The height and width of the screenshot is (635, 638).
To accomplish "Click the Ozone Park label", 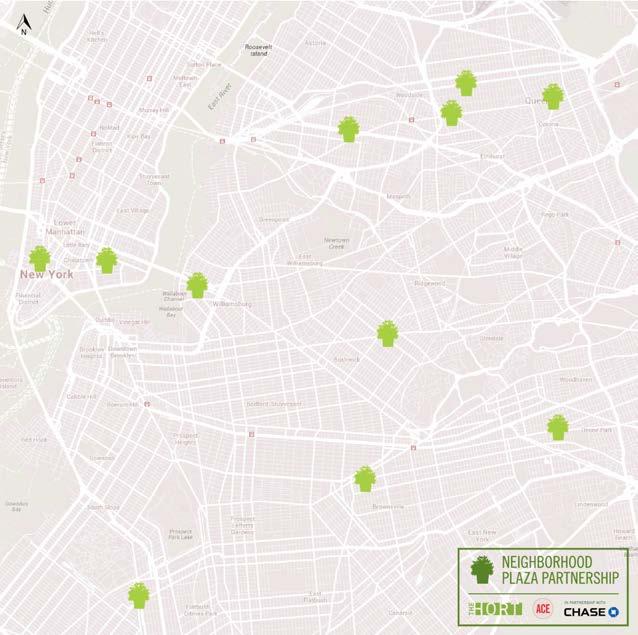I will coord(596,430).
